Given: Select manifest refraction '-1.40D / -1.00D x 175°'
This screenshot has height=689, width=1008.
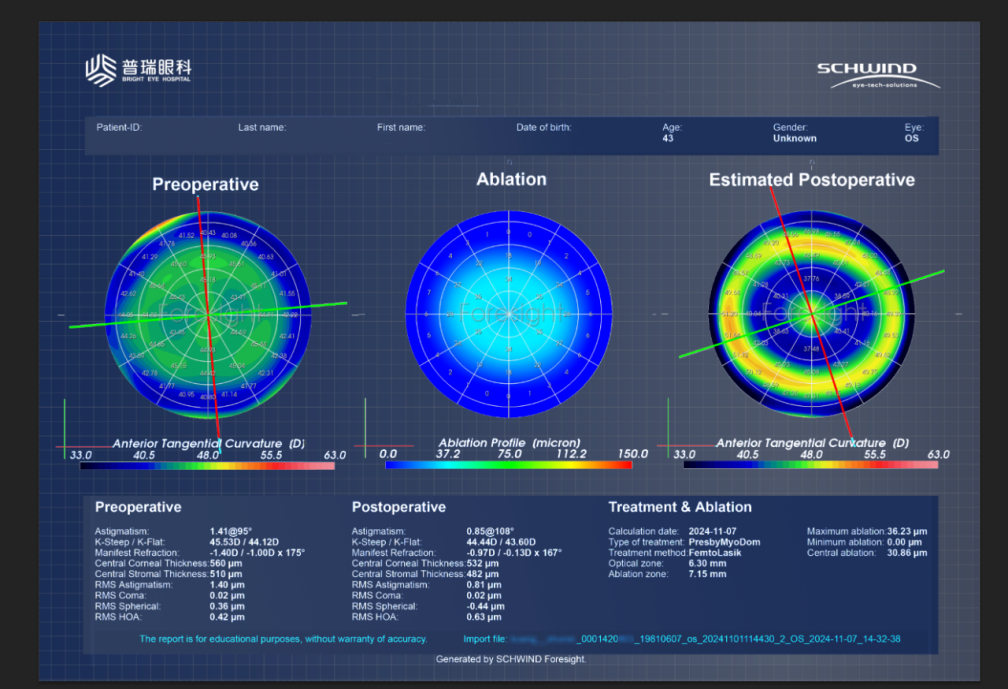Looking at the screenshot, I should tap(257, 553).
